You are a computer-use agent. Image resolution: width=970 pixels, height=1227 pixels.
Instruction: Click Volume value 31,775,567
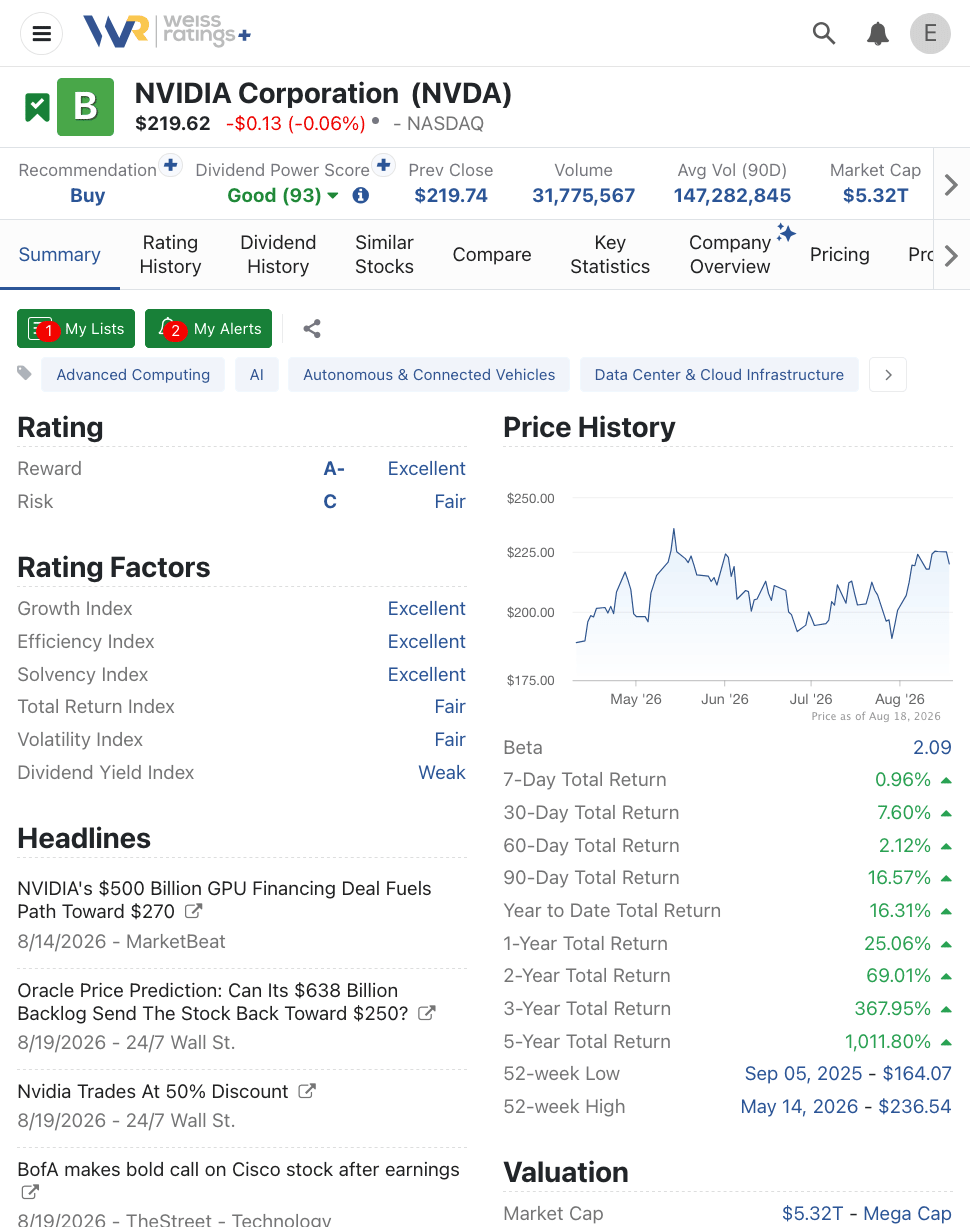tap(584, 195)
